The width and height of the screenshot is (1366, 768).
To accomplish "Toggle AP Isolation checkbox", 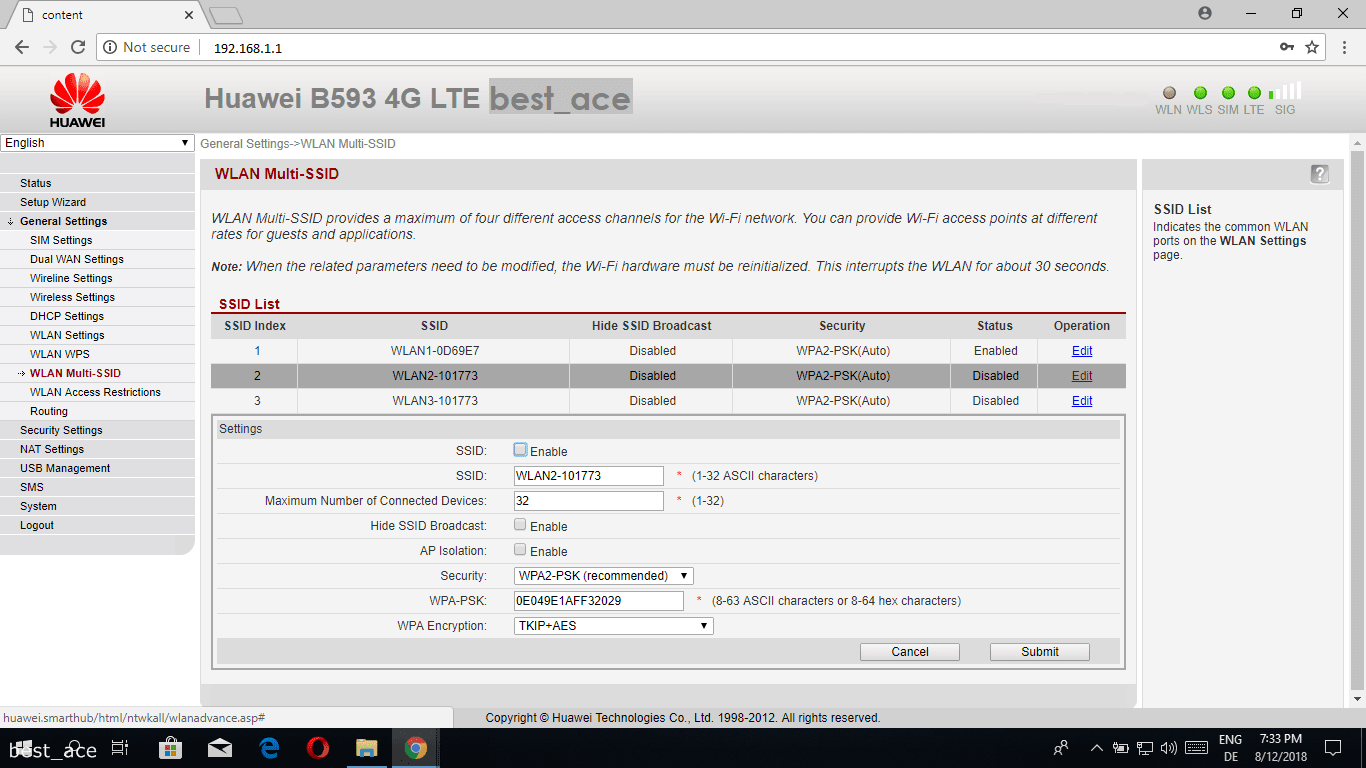I will coord(520,550).
